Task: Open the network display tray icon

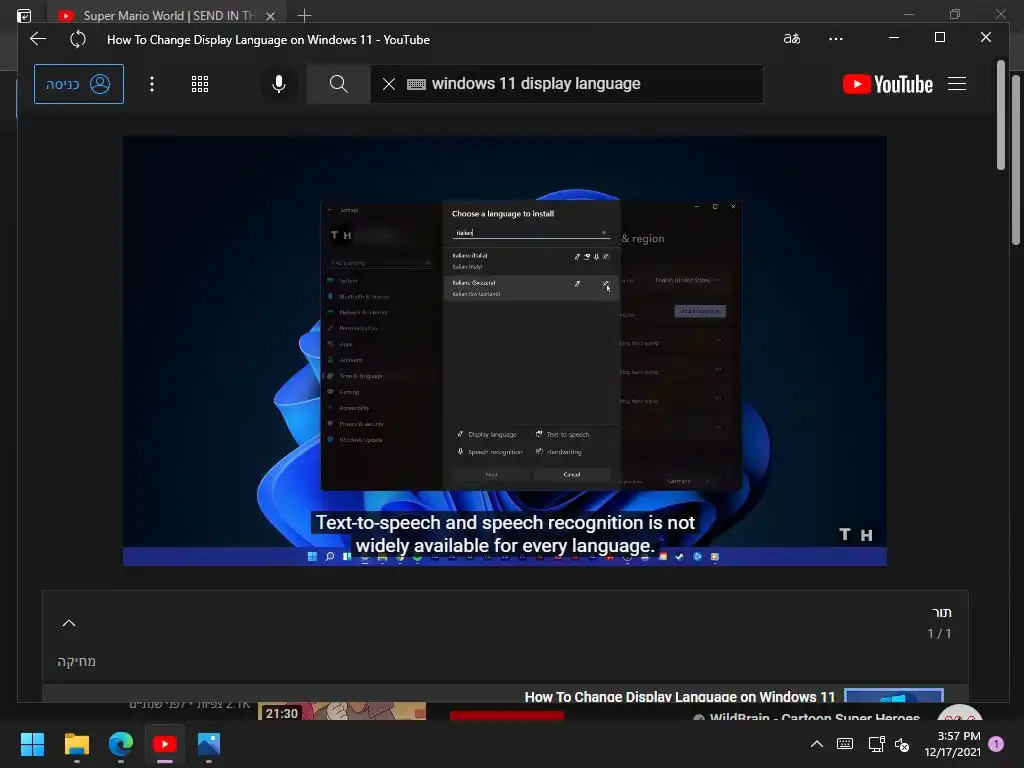Action: tap(876, 744)
